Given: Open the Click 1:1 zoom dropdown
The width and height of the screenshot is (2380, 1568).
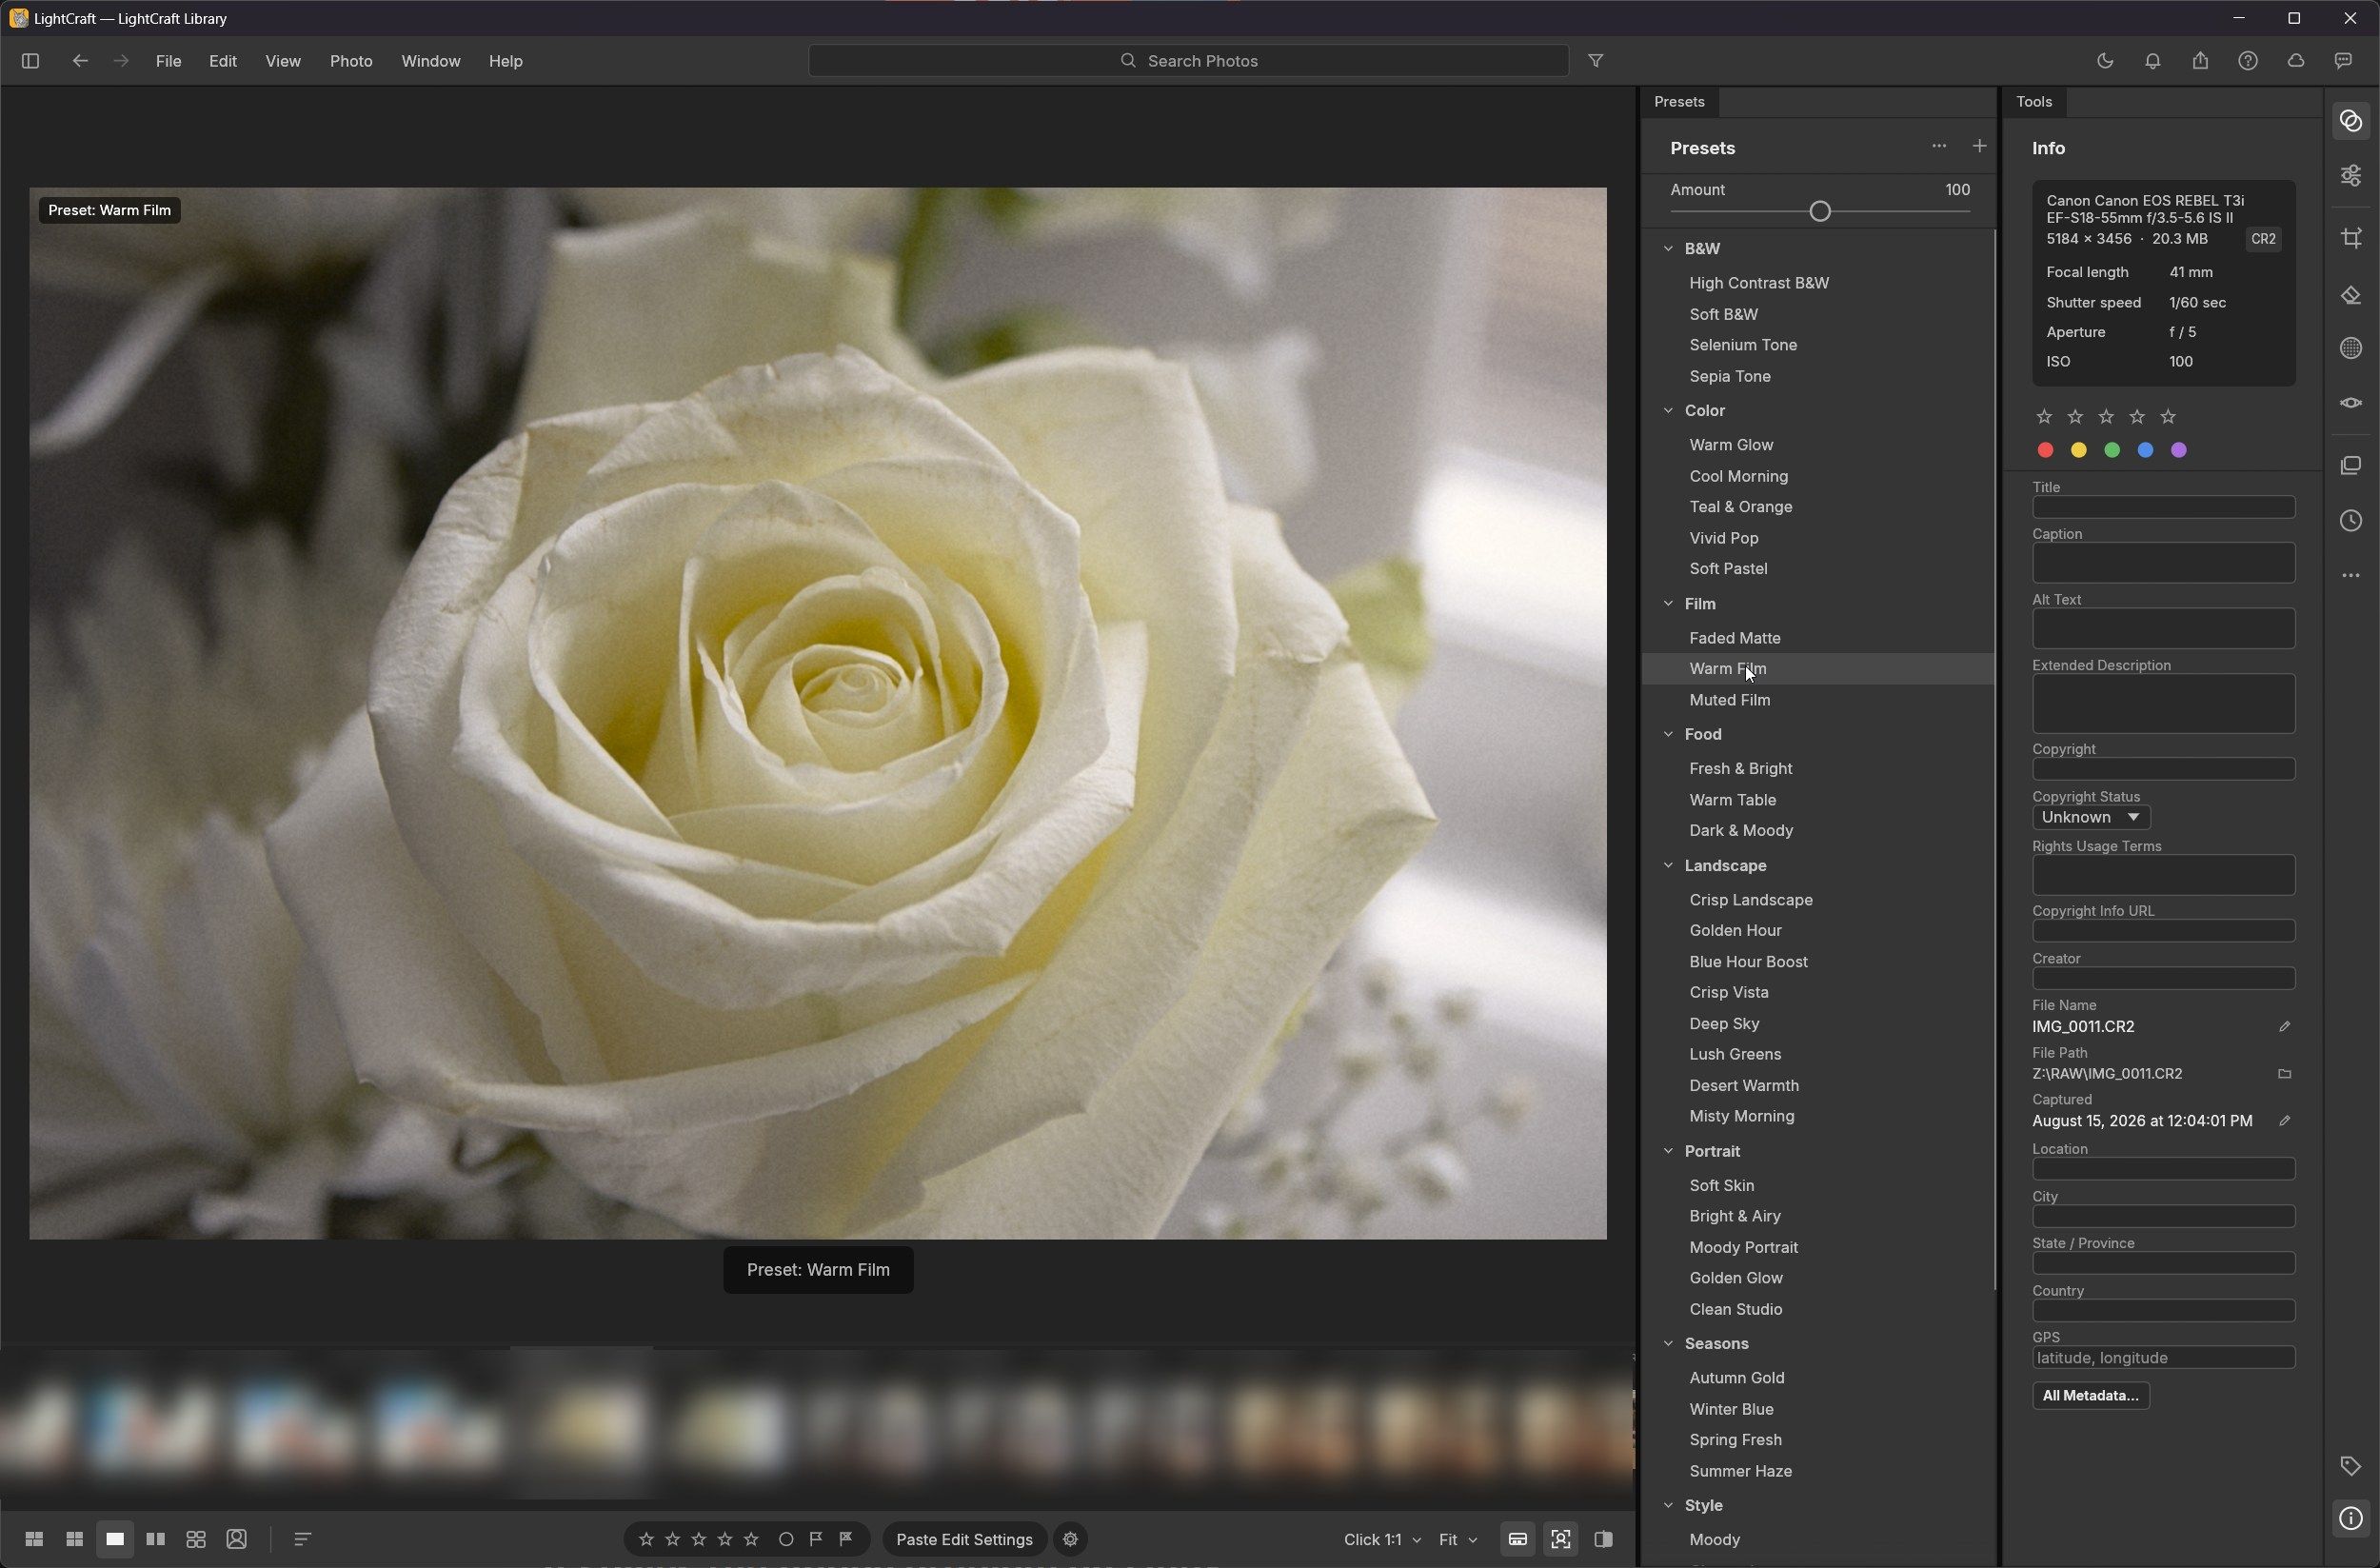Looking at the screenshot, I should pos(1381,1539).
